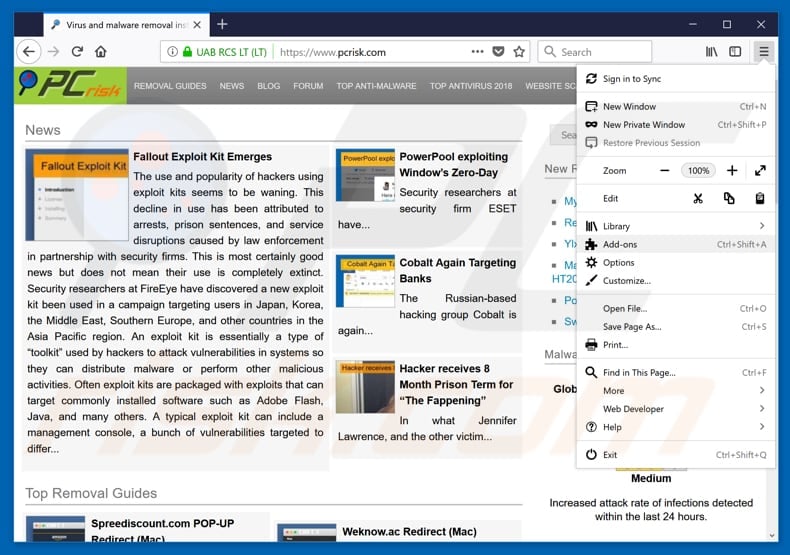Screen dimensions: 790x555
Task: Close the hamburger menu button
Action: click(x=764, y=51)
